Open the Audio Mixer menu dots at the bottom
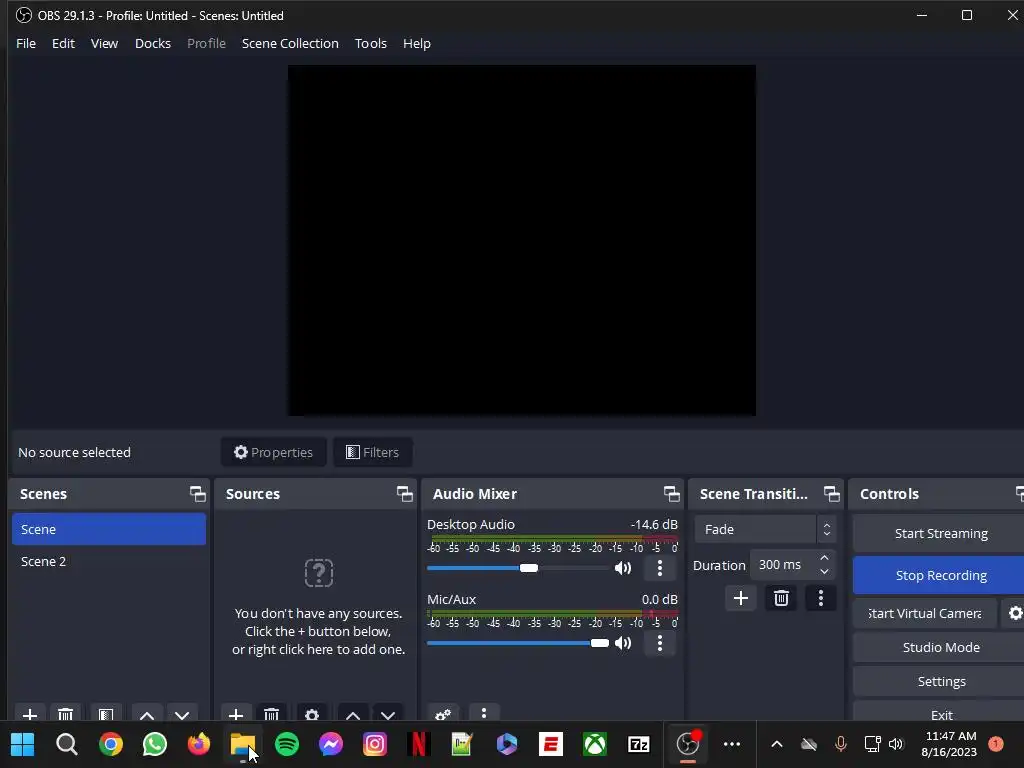 click(x=484, y=713)
